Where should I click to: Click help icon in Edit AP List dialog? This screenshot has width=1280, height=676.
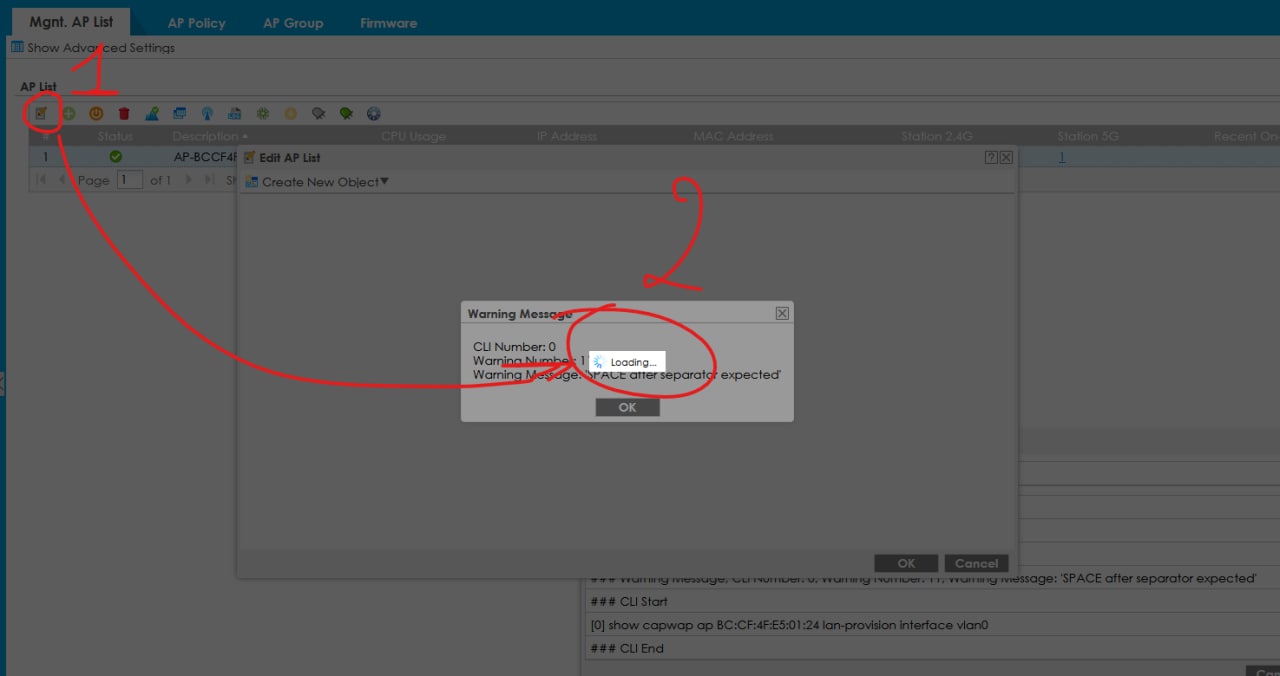(991, 158)
